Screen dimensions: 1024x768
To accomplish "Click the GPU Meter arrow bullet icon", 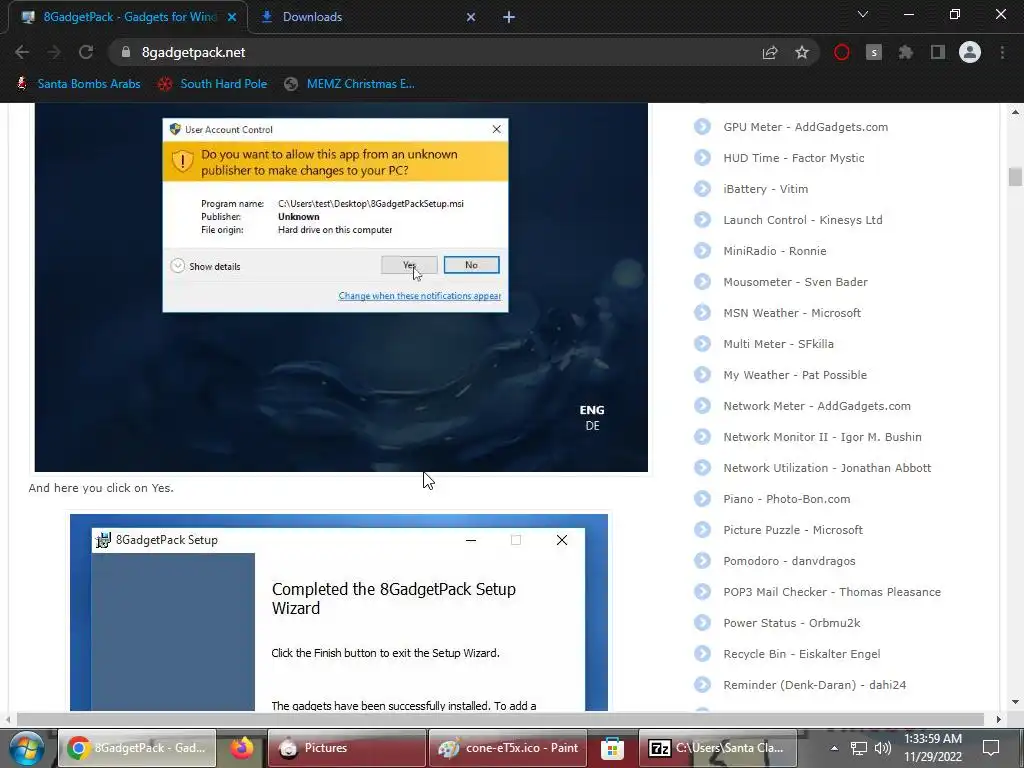I will click(x=702, y=127).
